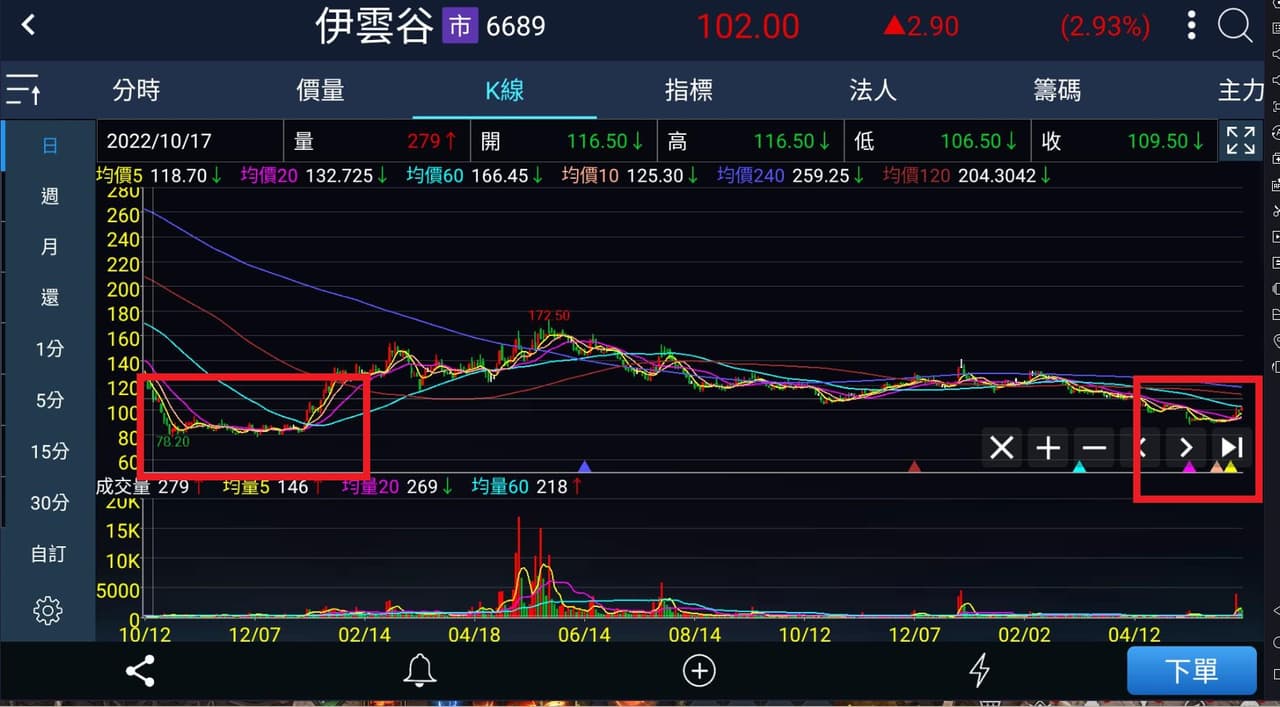Switch to the 分時 tab
The width and height of the screenshot is (1280, 707).
(x=136, y=91)
